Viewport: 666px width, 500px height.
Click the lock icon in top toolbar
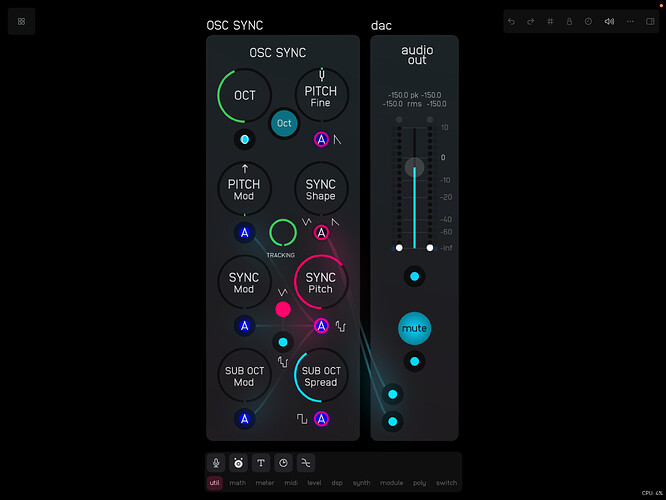(569, 21)
